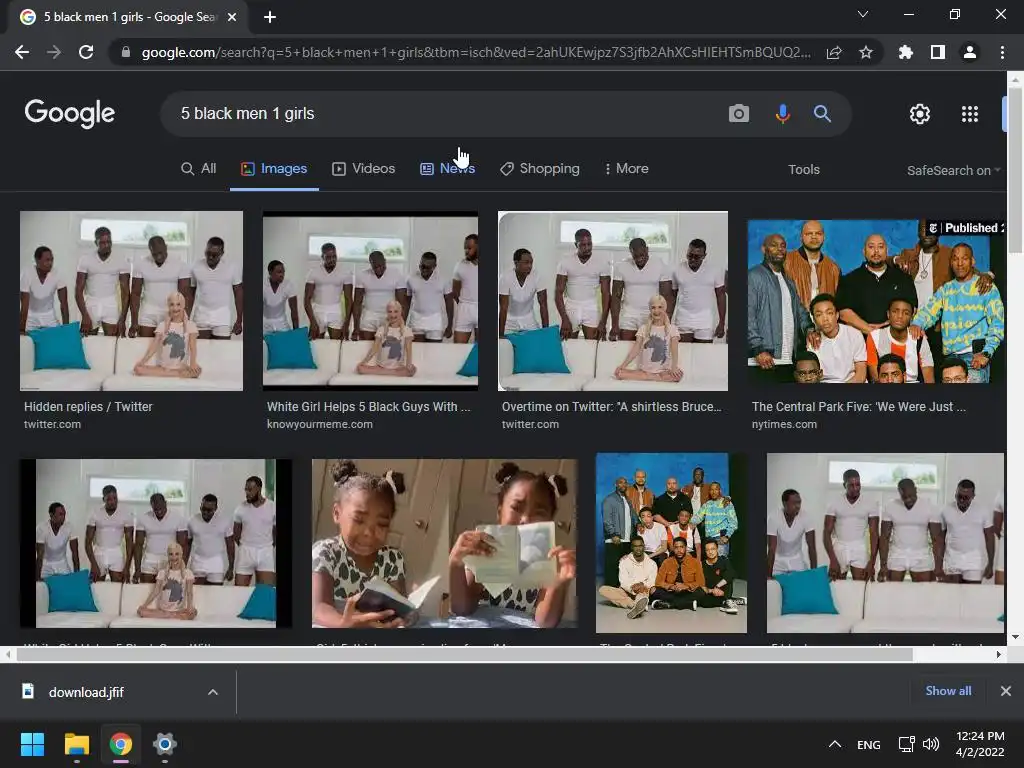Open the 'Hidden replies / Twitter' image

coord(131,301)
